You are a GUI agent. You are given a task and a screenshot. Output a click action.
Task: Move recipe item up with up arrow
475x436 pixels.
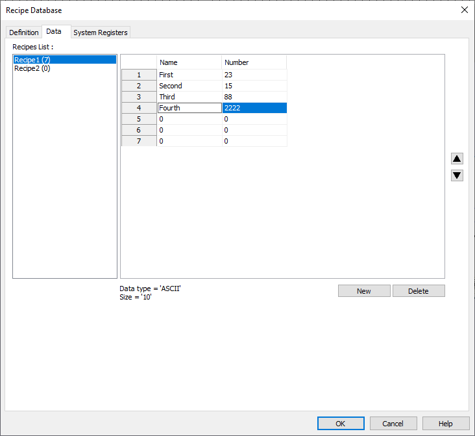coord(457,159)
